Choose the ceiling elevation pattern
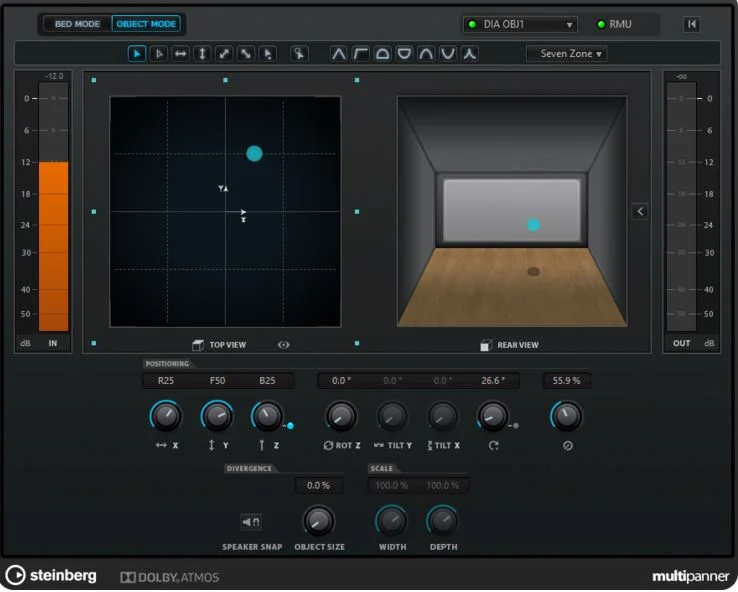738x592 pixels. (x=361, y=54)
